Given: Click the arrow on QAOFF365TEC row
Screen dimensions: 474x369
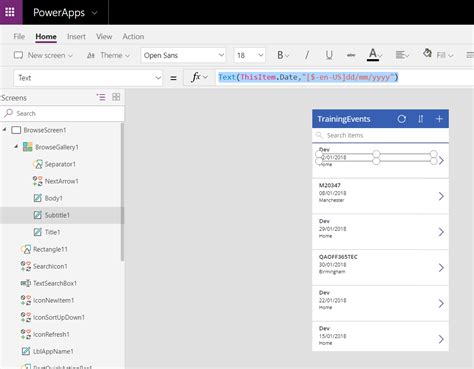Looking at the screenshot, I should [441, 268].
